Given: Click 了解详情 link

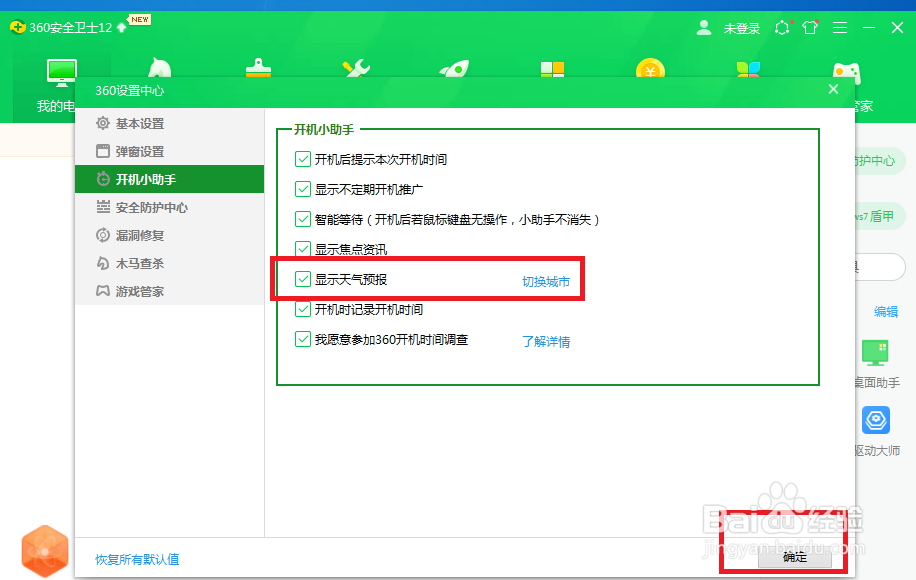Looking at the screenshot, I should tap(546, 342).
